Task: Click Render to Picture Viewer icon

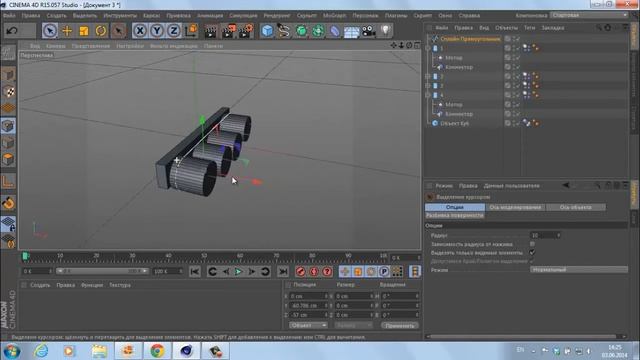Action: [x=229, y=31]
